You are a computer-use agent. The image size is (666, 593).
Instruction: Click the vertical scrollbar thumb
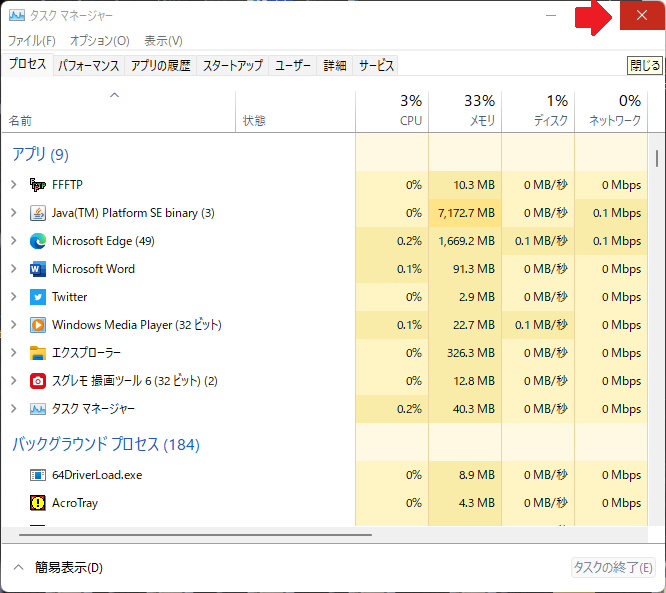[x=657, y=158]
